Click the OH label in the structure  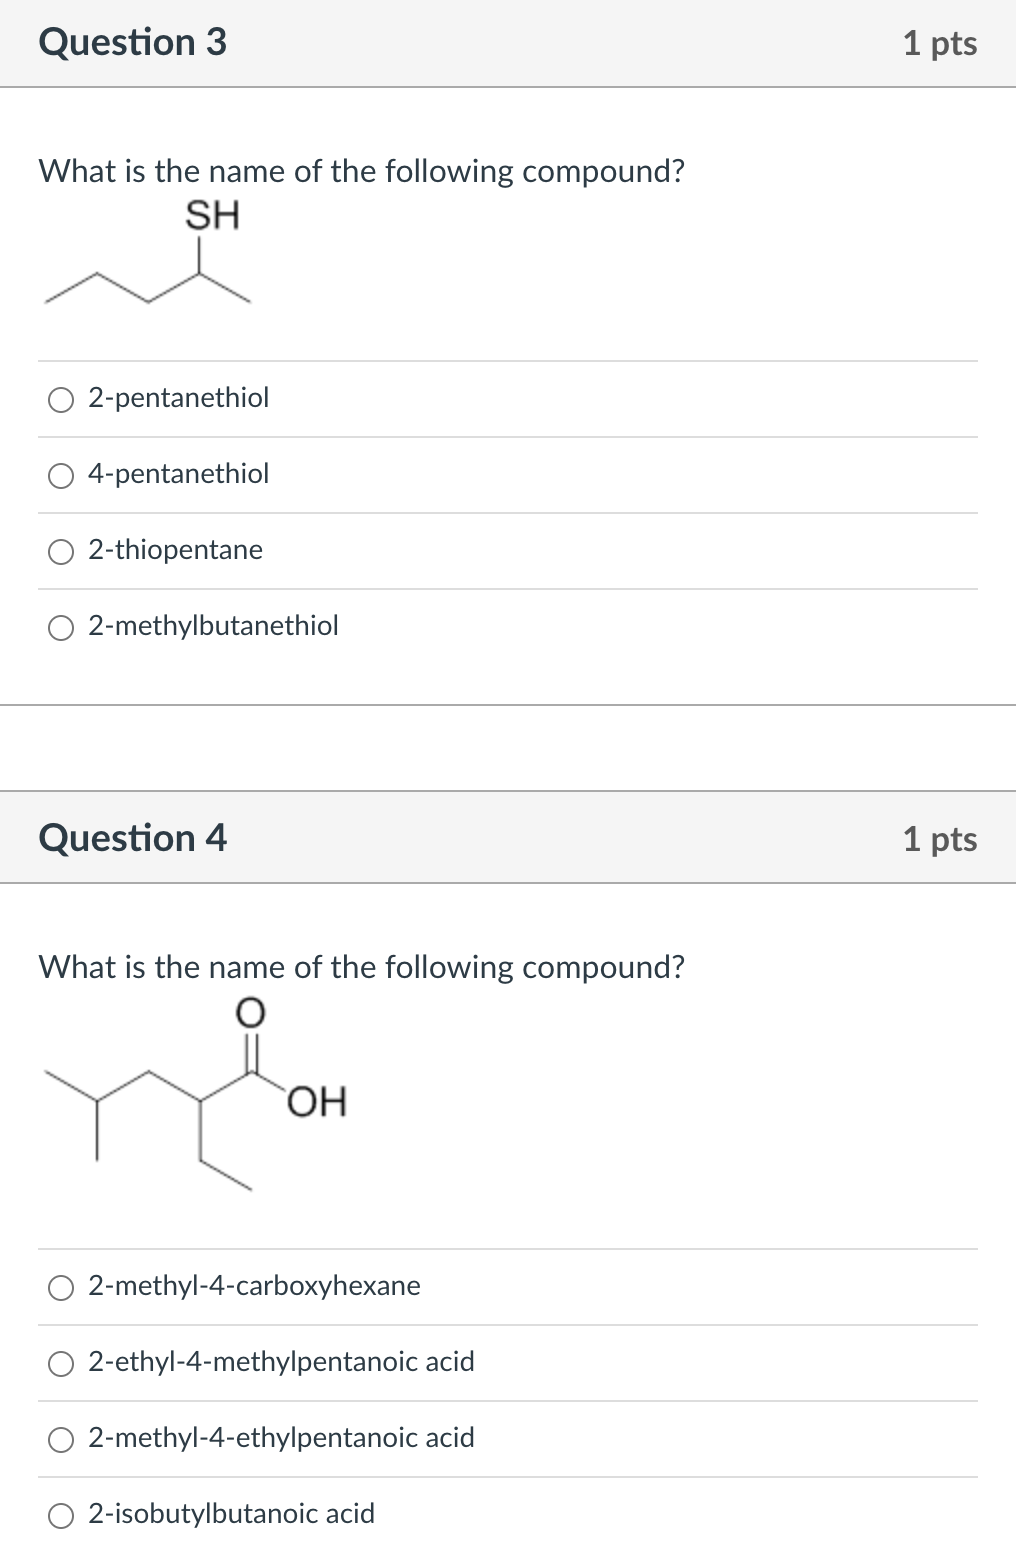click(318, 1102)
